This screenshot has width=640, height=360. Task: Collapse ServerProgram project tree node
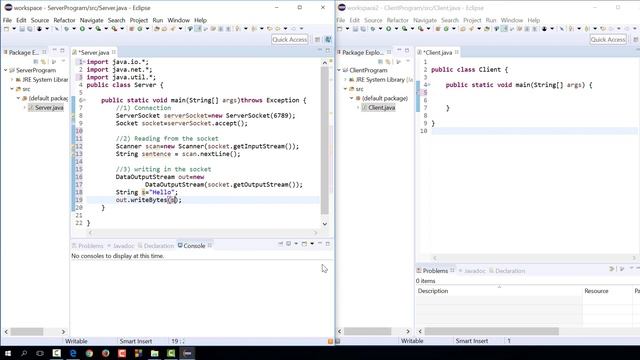6,70
